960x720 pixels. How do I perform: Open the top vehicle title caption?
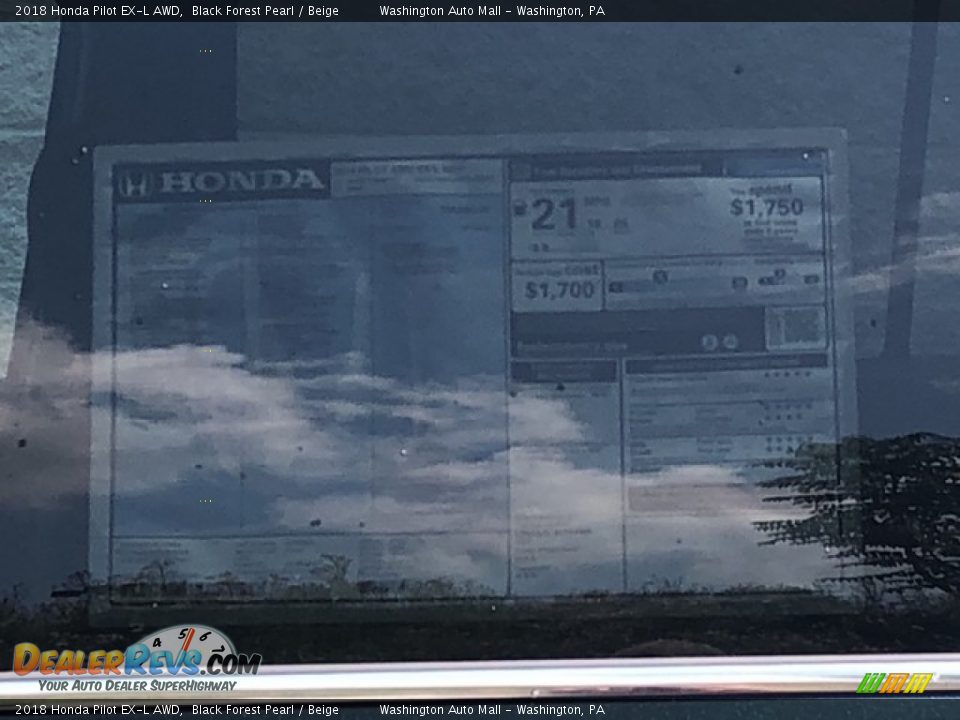(x=177, y=11)
